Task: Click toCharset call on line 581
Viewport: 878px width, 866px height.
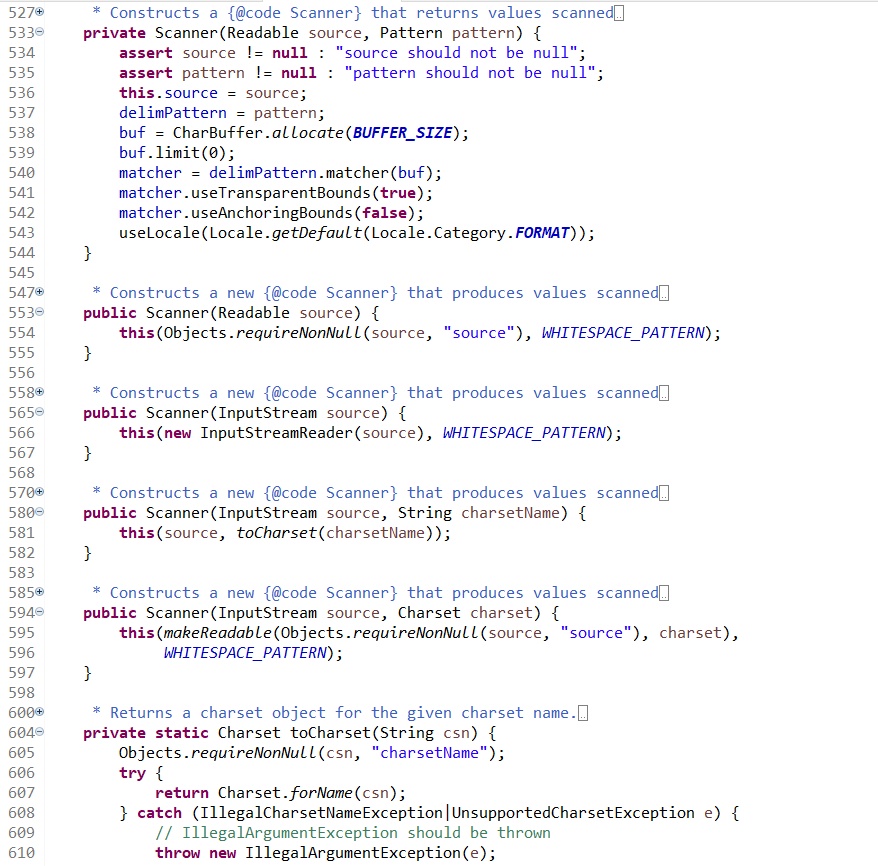Action: coord(276,533)
